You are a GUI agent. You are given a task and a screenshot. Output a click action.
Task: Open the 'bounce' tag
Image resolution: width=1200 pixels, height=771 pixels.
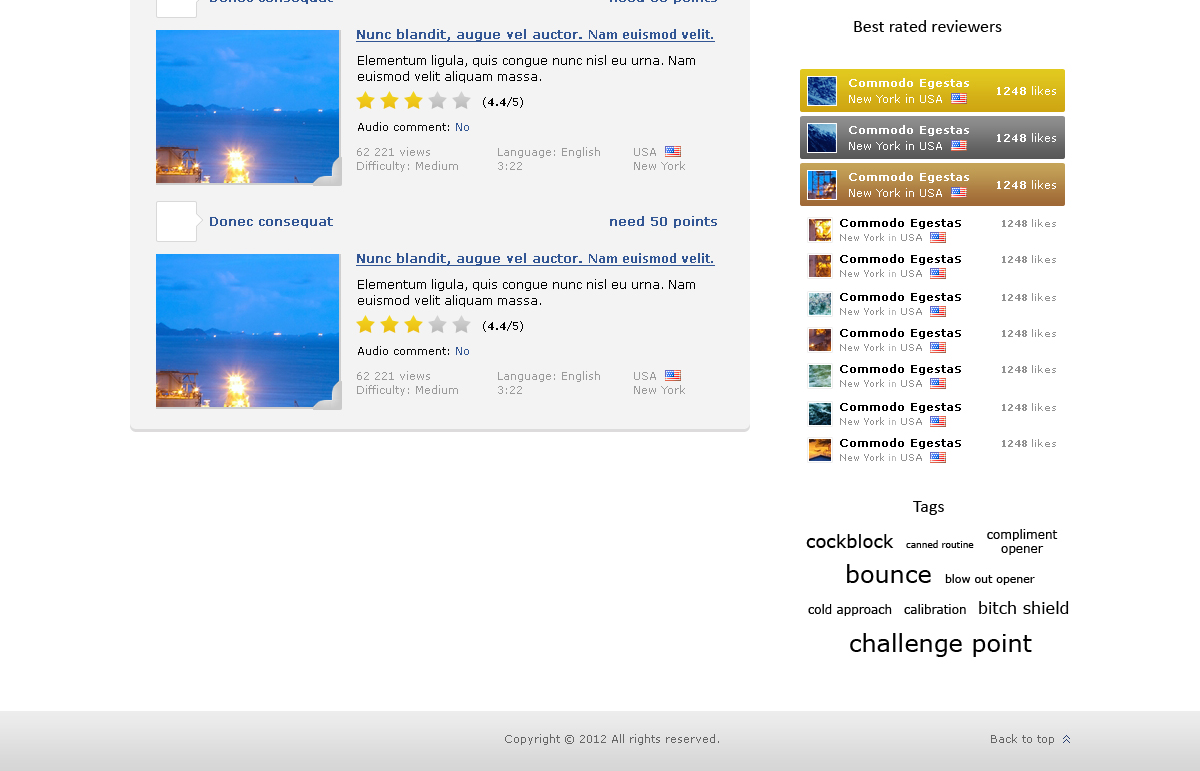pos(888,575)
